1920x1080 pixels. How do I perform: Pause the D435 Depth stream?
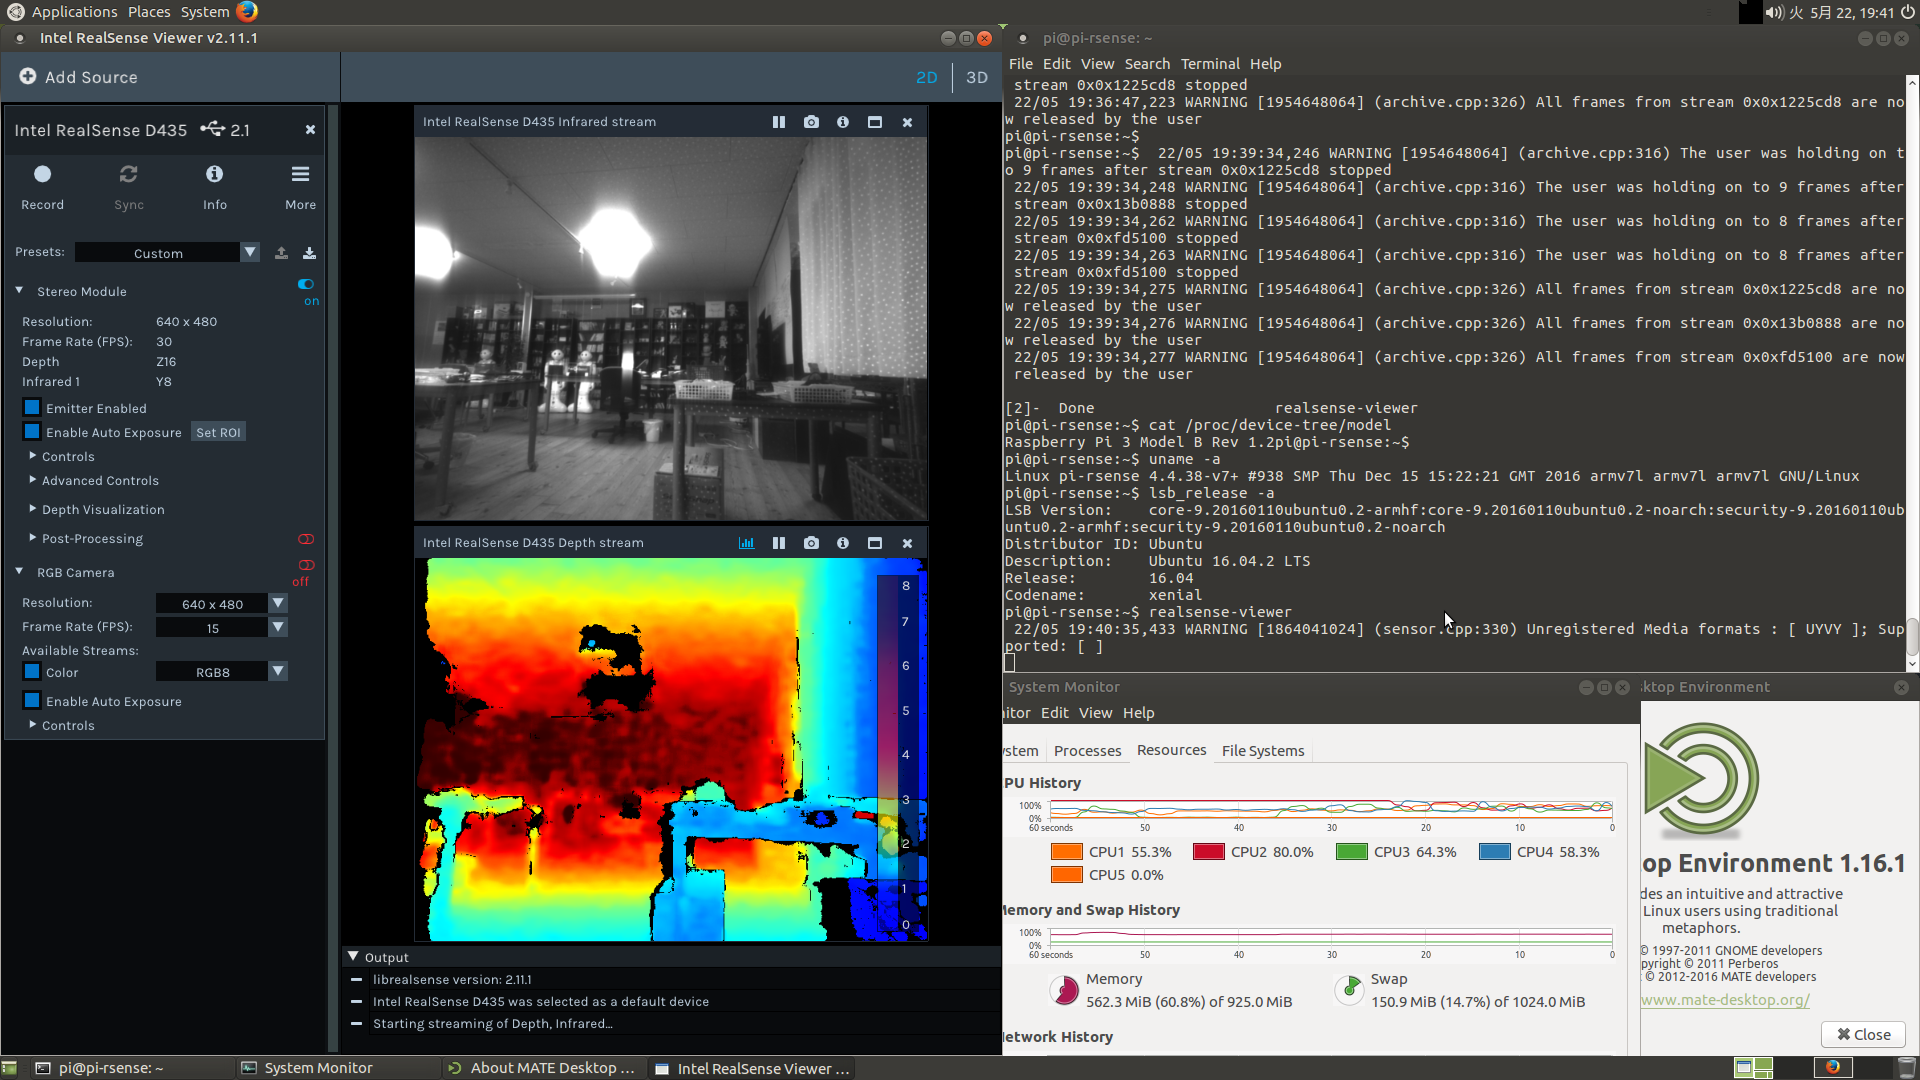coord(779,543)
